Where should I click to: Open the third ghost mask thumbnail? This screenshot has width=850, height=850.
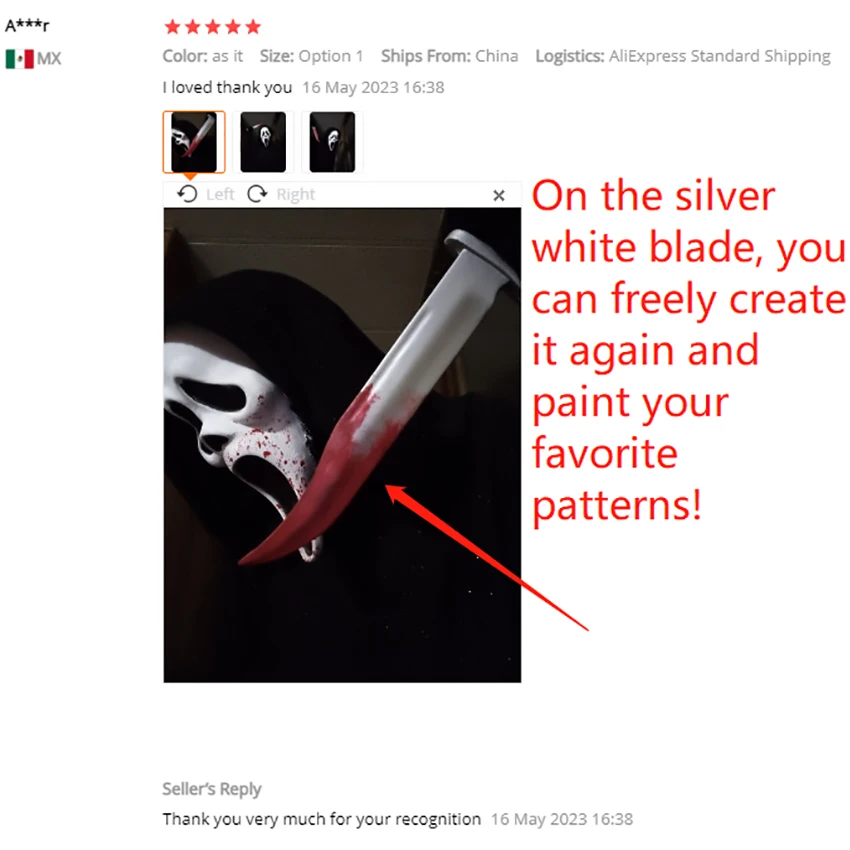(332, 142)
